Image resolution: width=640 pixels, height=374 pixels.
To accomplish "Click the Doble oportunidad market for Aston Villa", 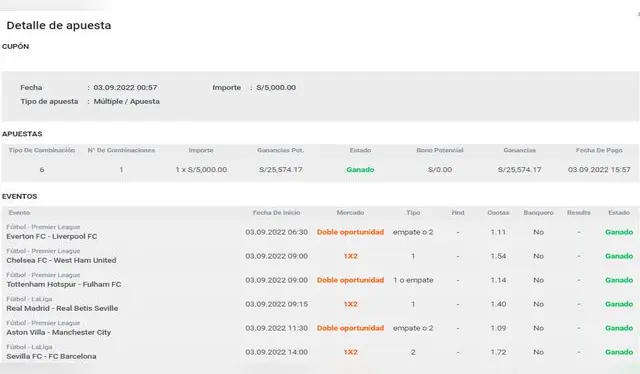I will click(350, 328).
